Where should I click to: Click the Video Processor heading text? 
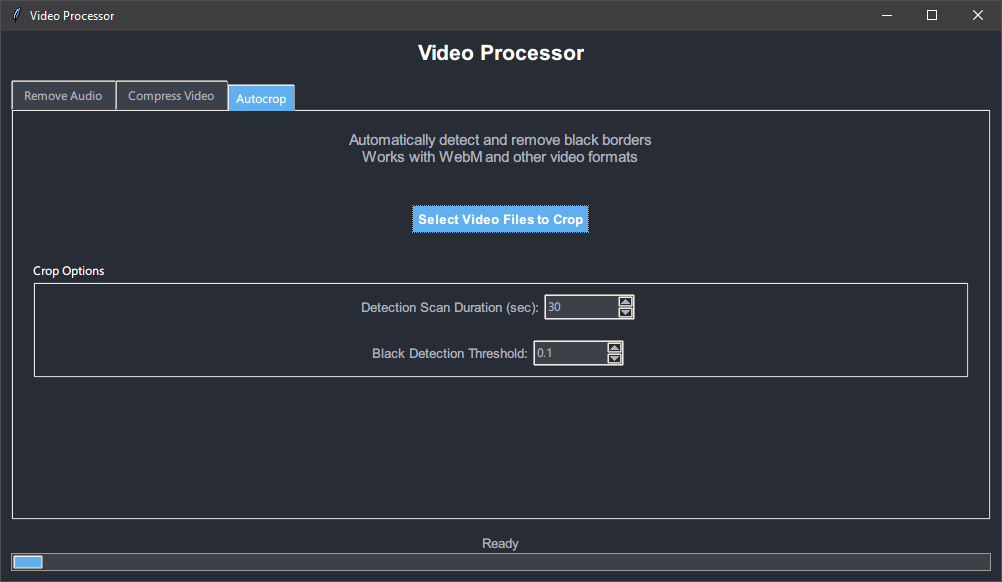click(501, 53)
